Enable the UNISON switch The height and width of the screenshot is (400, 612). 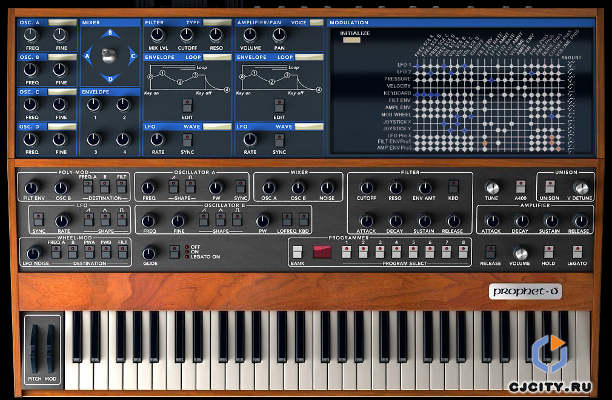pyautogui.click(x=550, y=187)
